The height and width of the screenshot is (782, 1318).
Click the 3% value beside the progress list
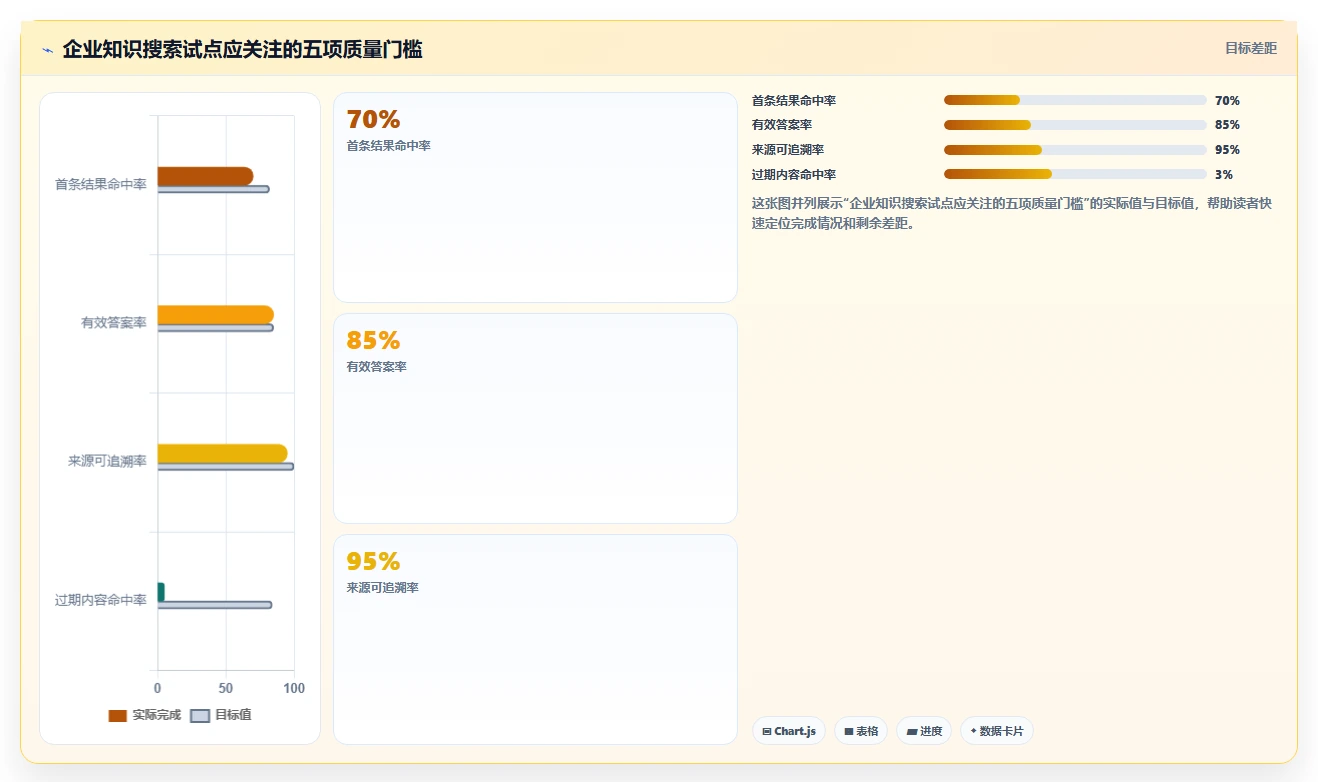[x=1224, y=174]
